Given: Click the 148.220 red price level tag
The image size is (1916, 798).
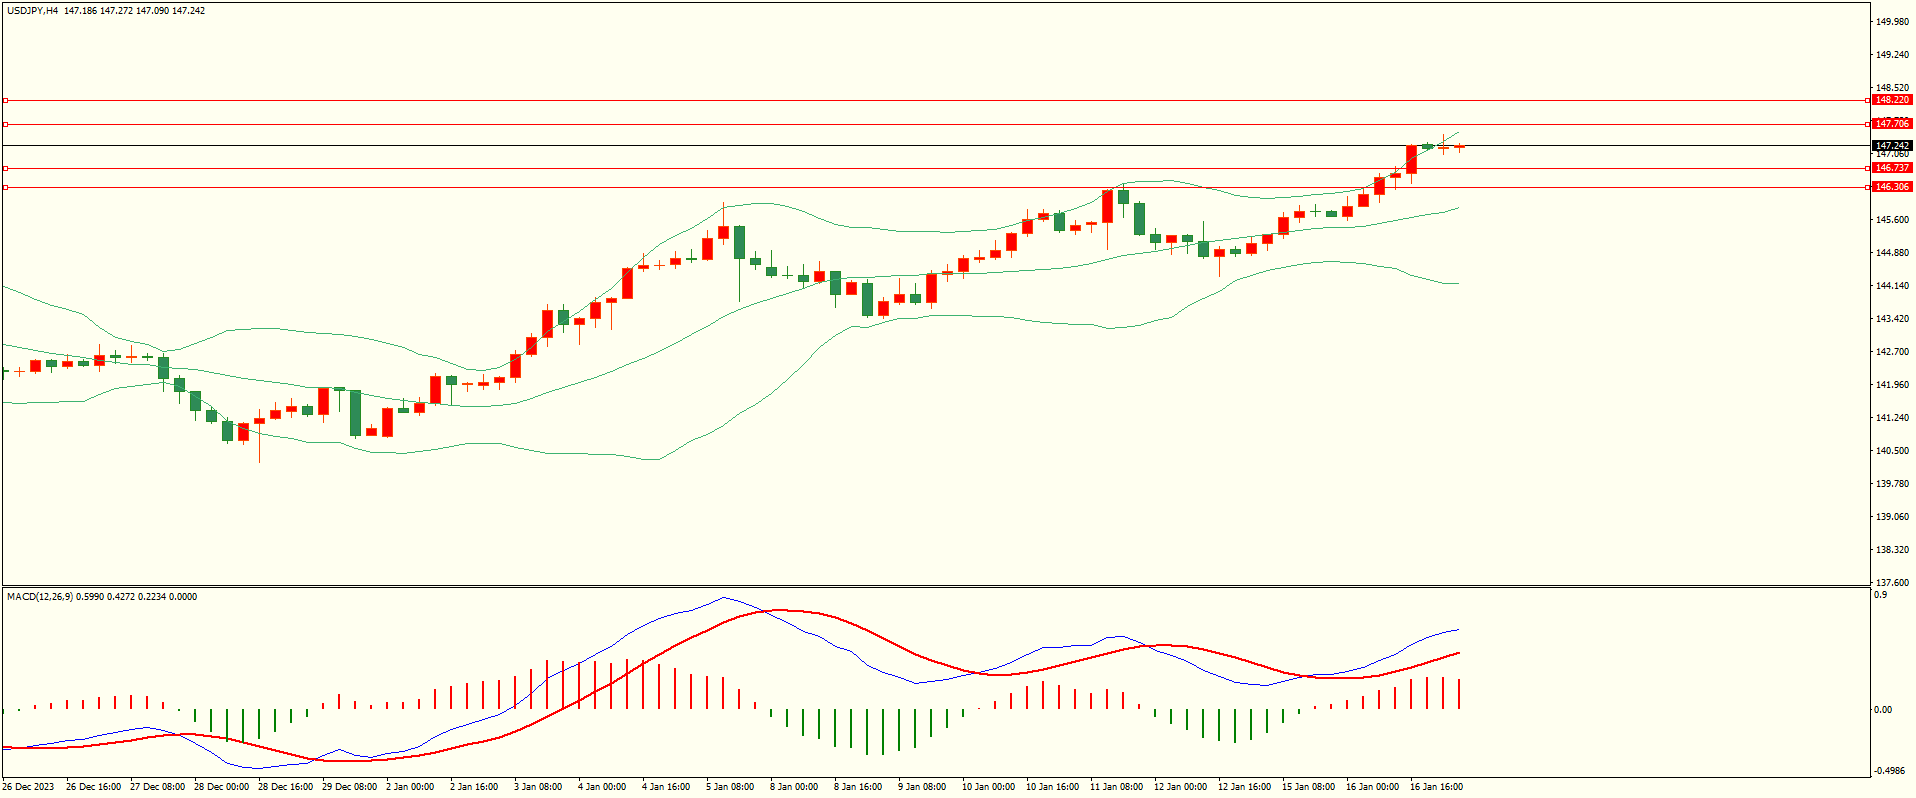Looking at the screenshot, I should [1892, 100].
